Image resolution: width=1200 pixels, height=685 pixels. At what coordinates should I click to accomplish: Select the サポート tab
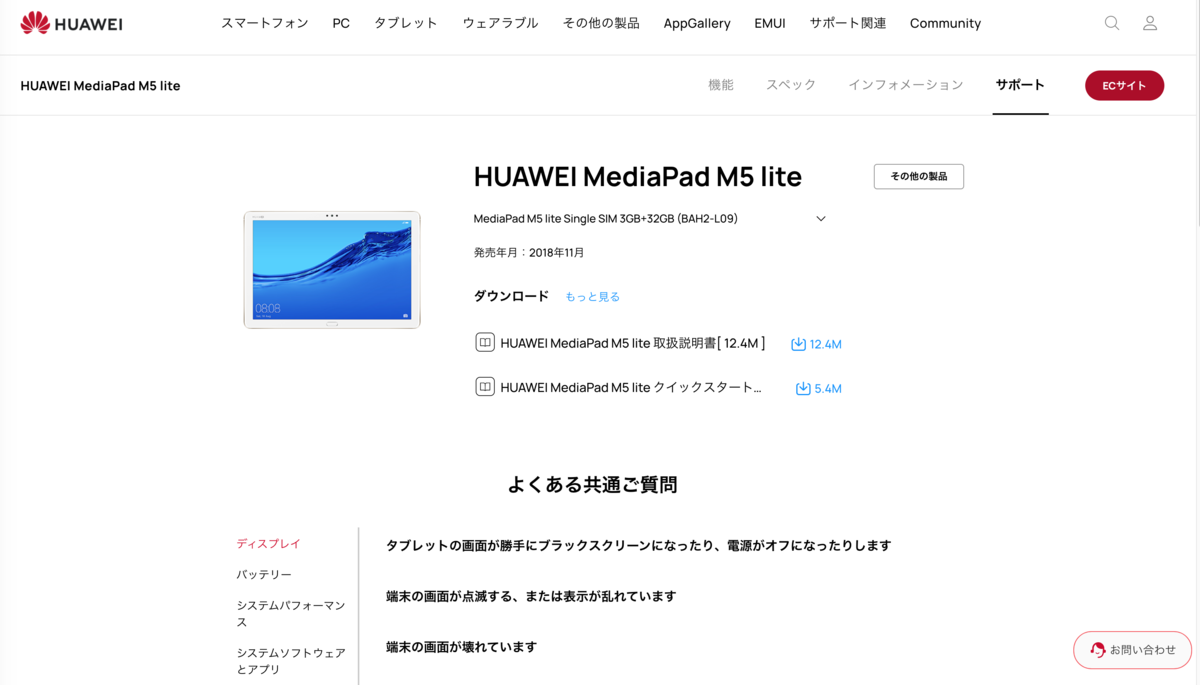[x=1020, y=85]
